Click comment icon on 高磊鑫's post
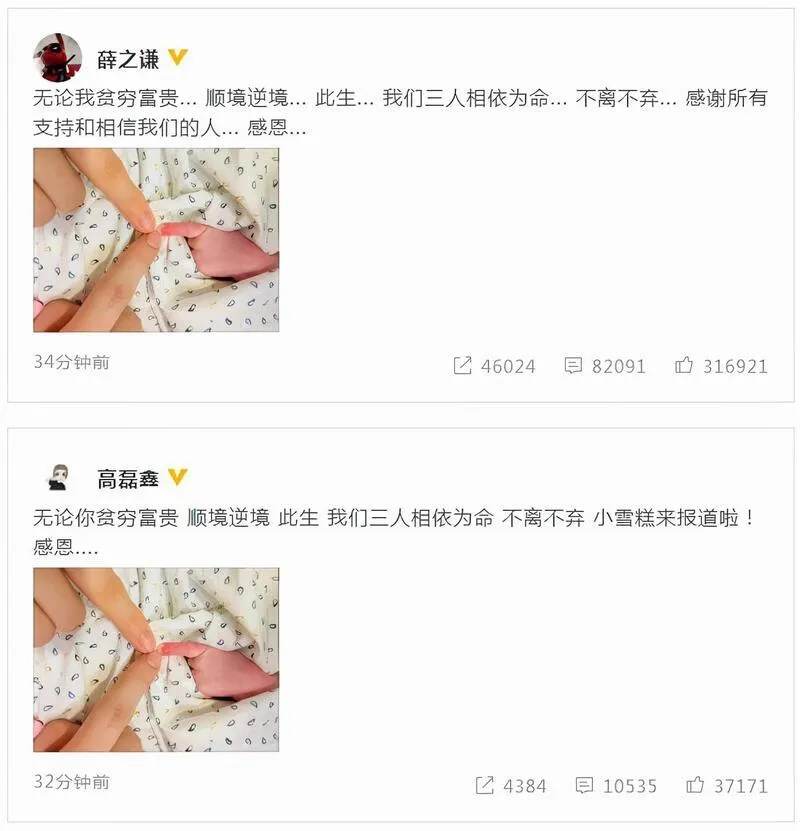Screen dimensions: 800x831 tap(584, 785)
